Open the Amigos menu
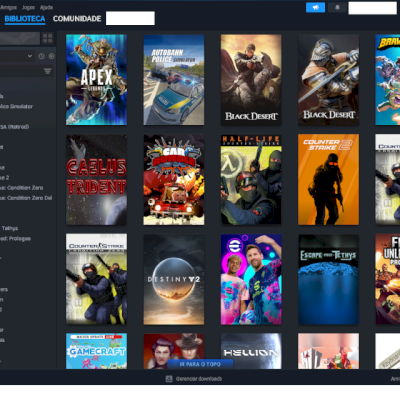This screenshot has width=400, height=400. coord(8,7)
